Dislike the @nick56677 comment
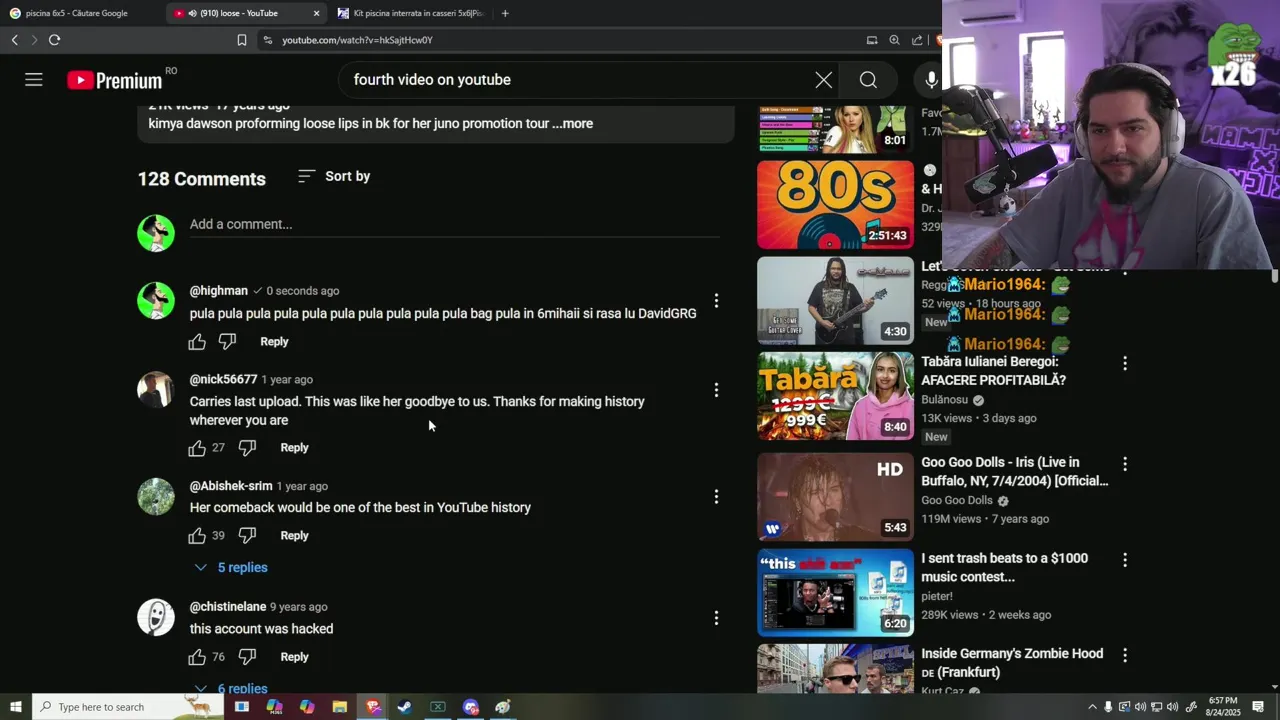The width and height of the screenshot is (1280, 720). pos(247,448)
